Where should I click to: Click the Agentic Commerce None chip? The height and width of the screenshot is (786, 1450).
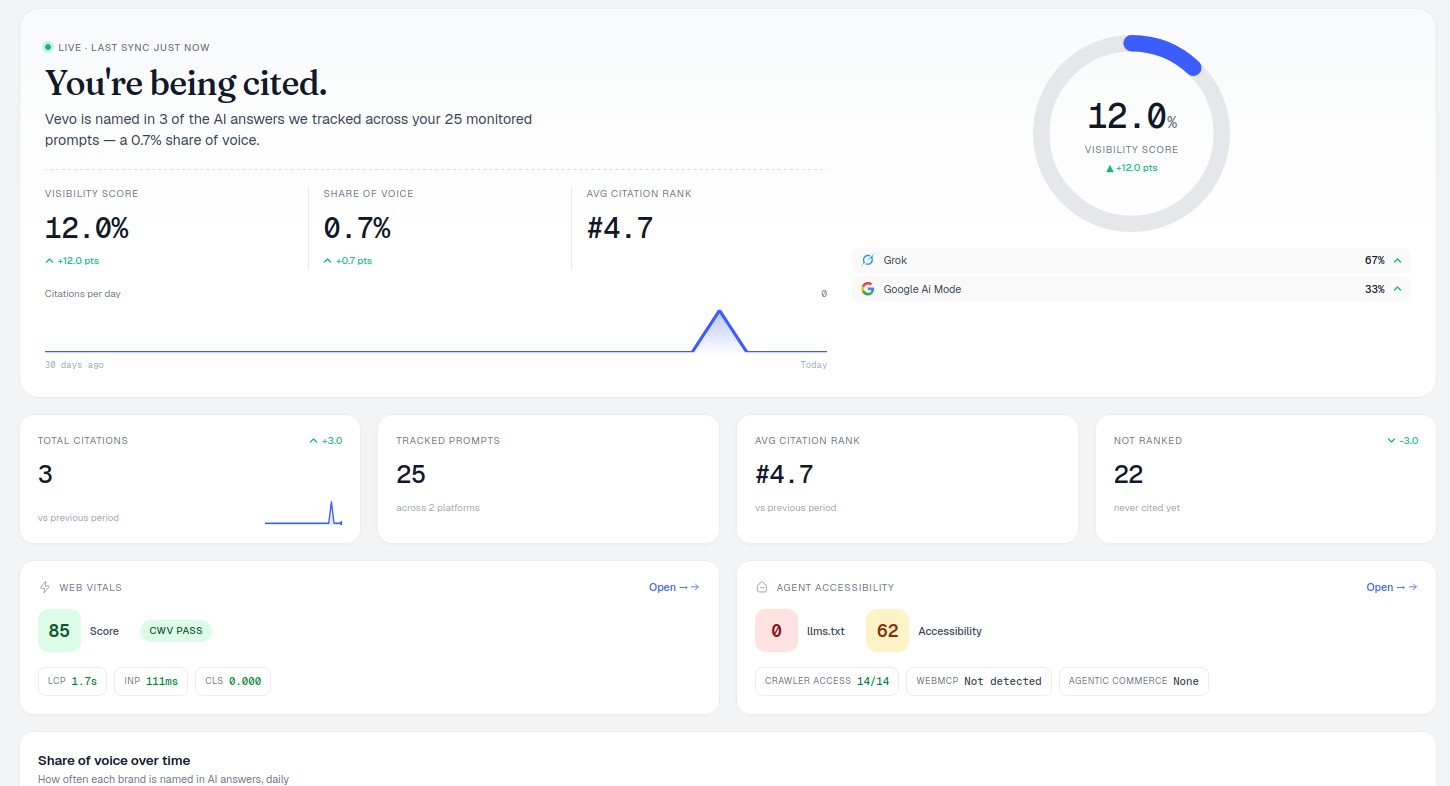tap(1133, 681)
